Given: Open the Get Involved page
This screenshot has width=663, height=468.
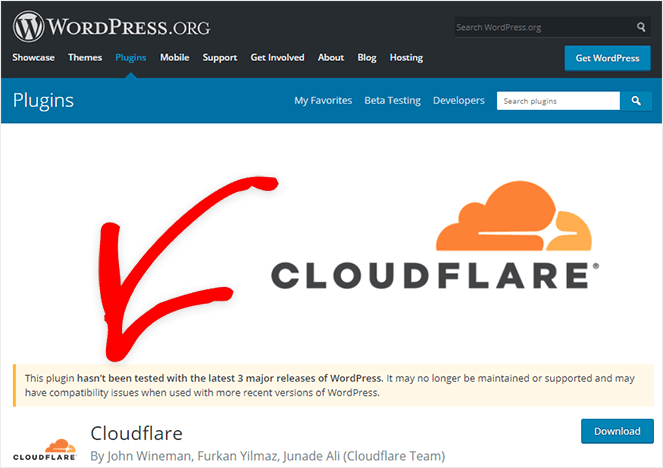Looking at the screenshot, I should point(277,58).
